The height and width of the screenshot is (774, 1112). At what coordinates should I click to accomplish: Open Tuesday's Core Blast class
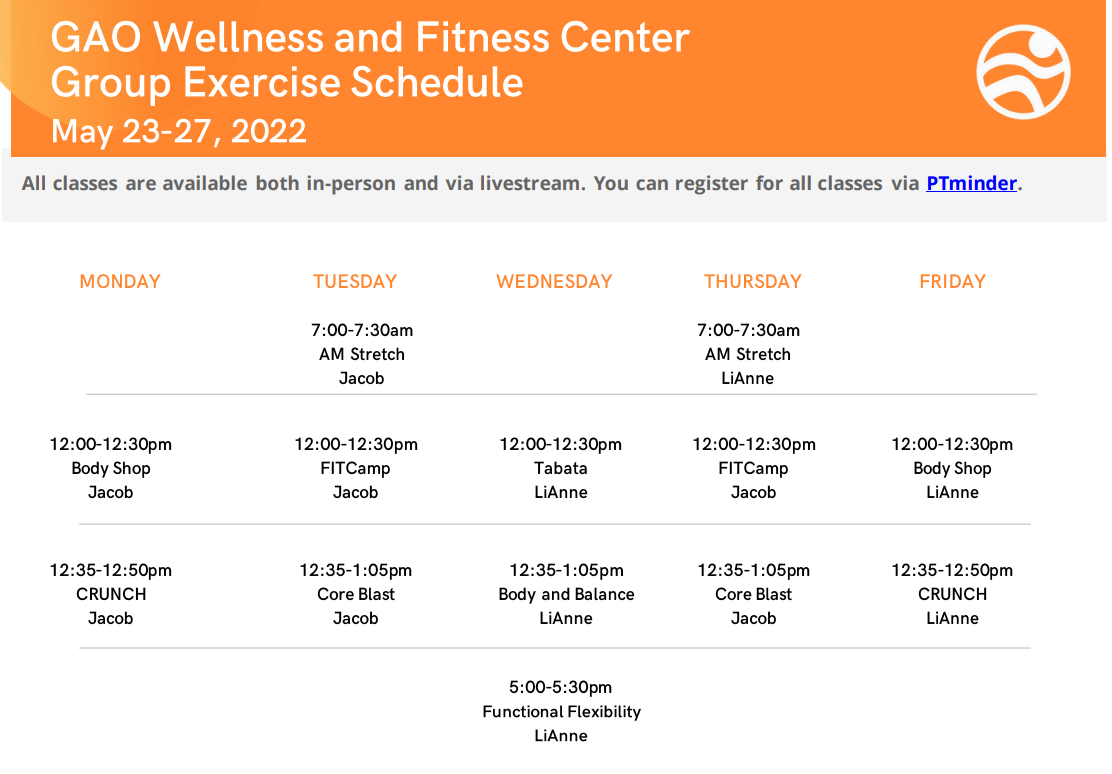356,594
